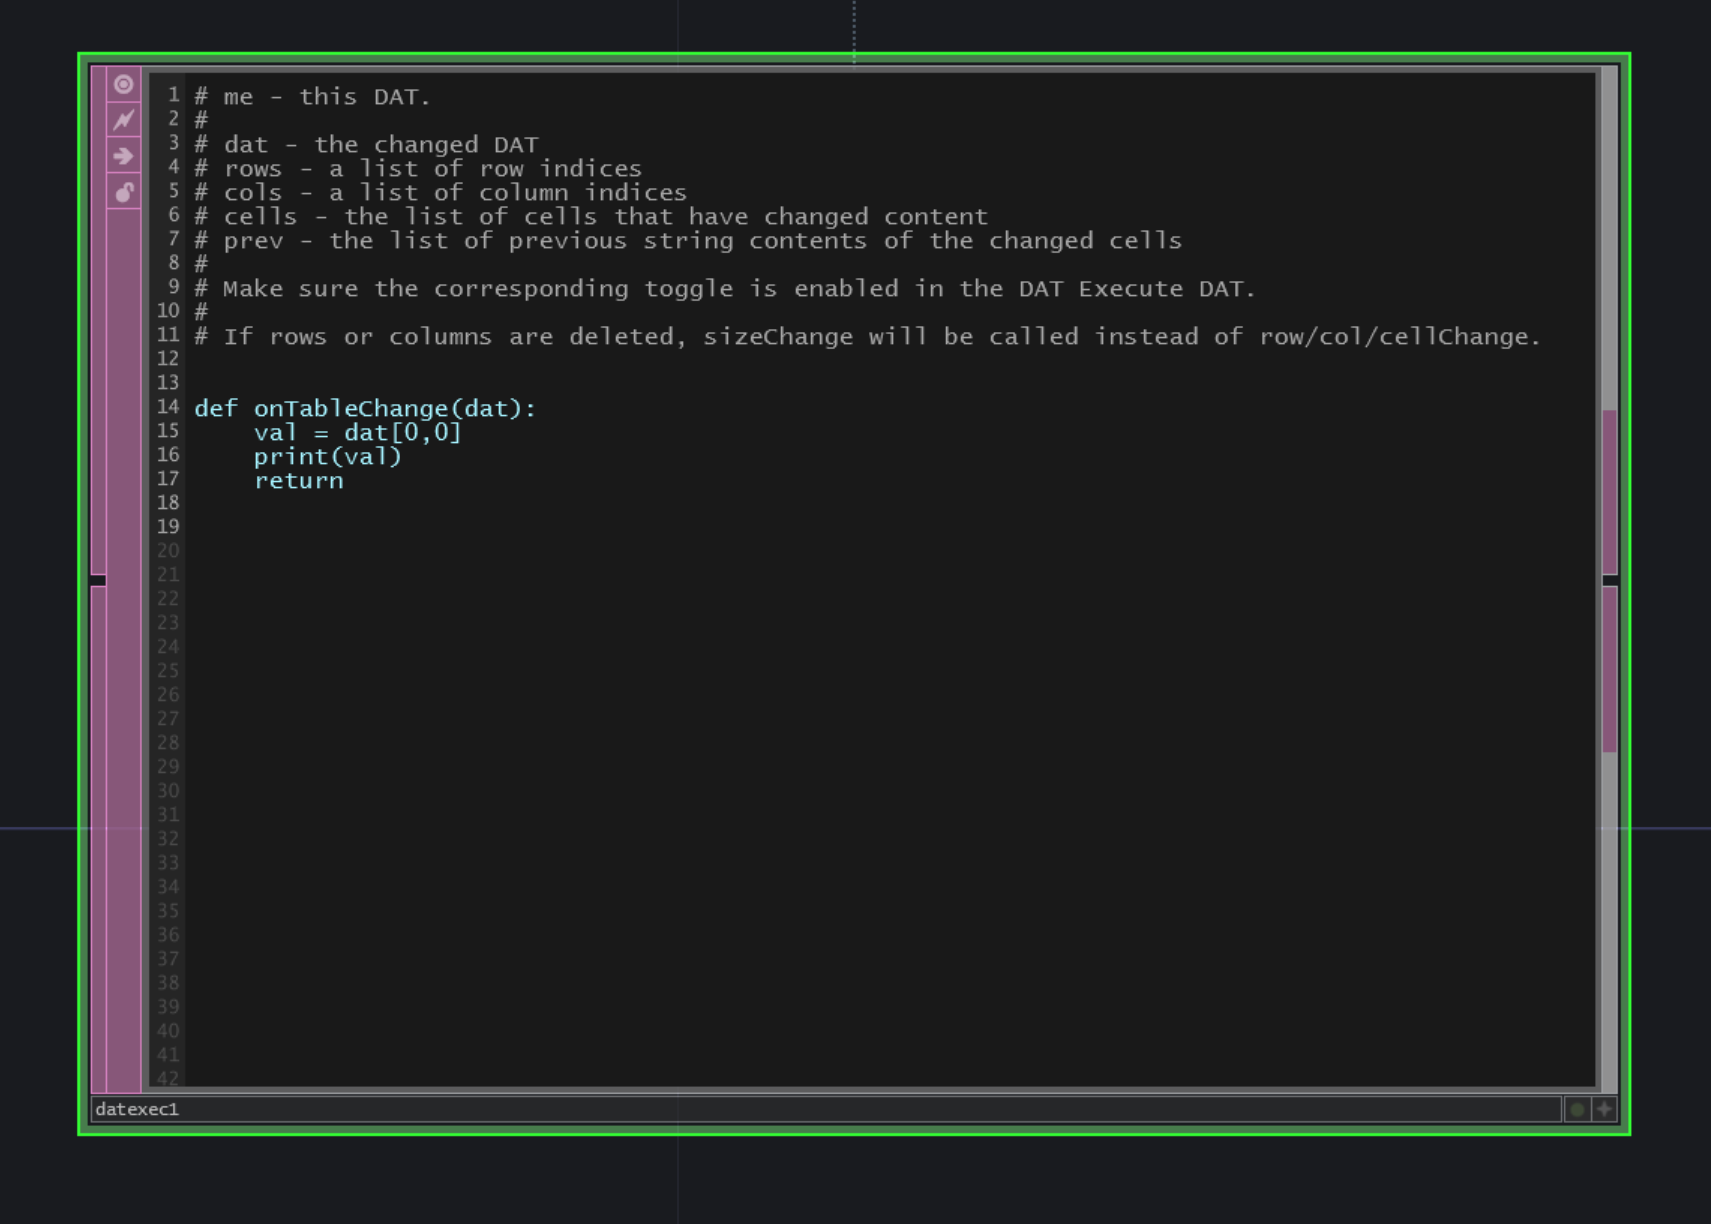This screenshot has height=1224, width=1711.
Task: Click the "Make sure the corresponding toggle" comment
Action: pos(724,289)
